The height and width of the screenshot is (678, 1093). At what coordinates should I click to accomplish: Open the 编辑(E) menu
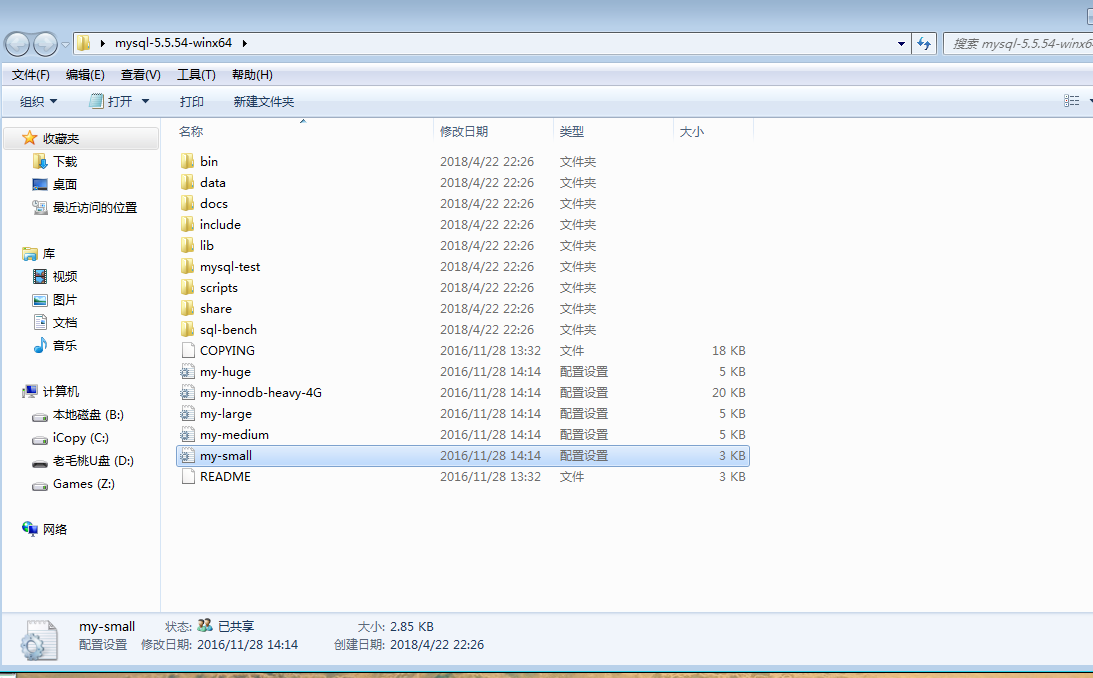pyautogui.click(x=85, y=75)
